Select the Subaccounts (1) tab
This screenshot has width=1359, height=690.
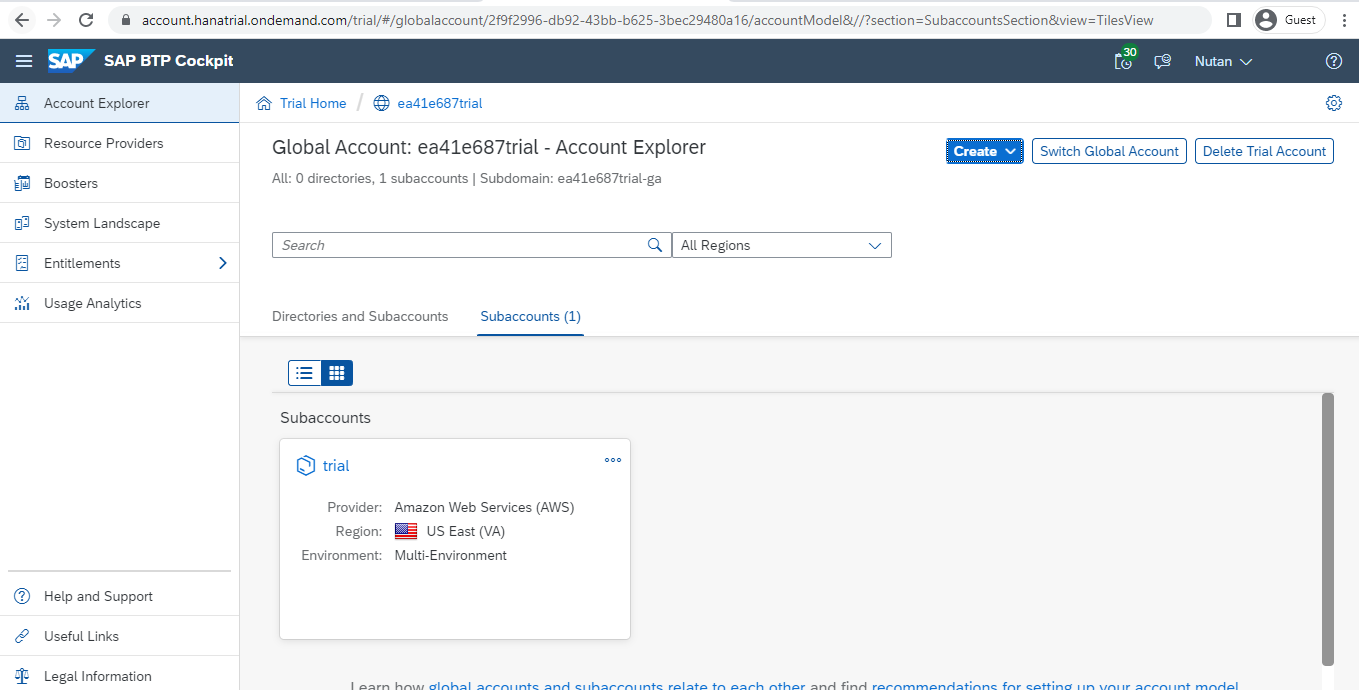click(x=530, y=316)
